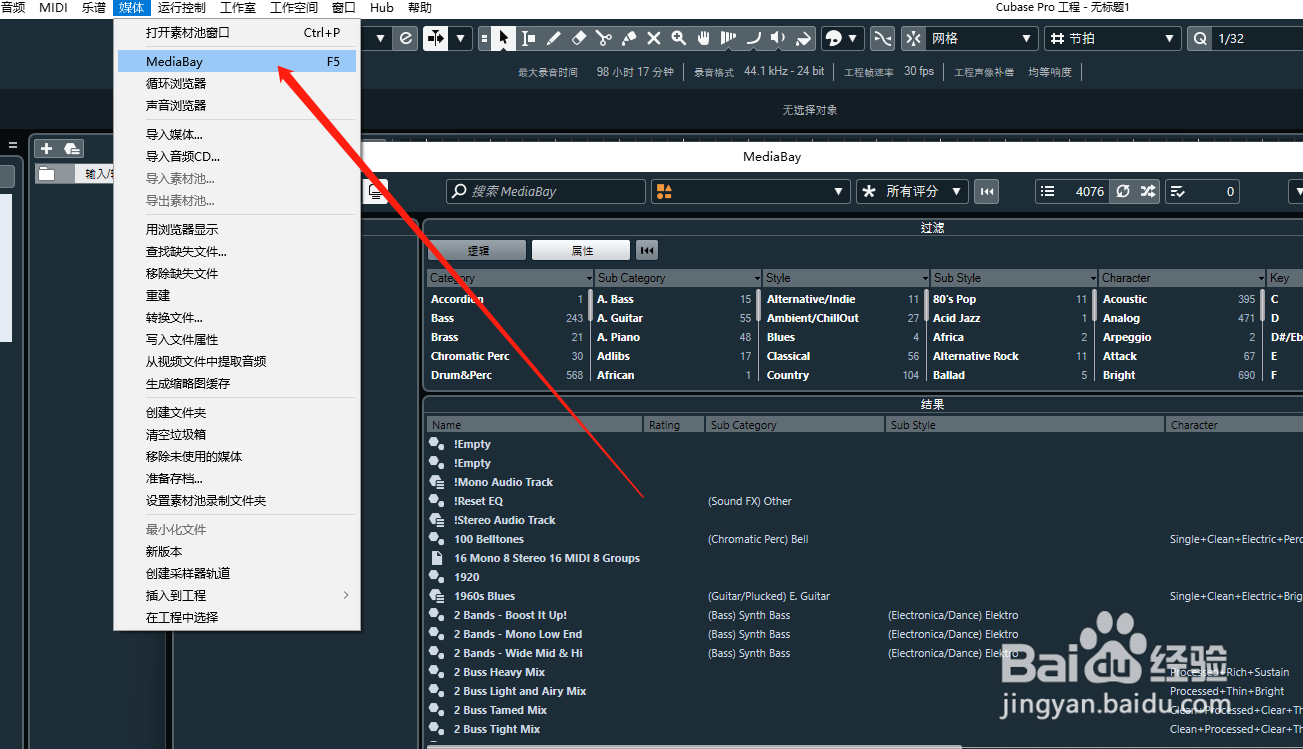Reset the MediaBay result filters

[987, 191]
